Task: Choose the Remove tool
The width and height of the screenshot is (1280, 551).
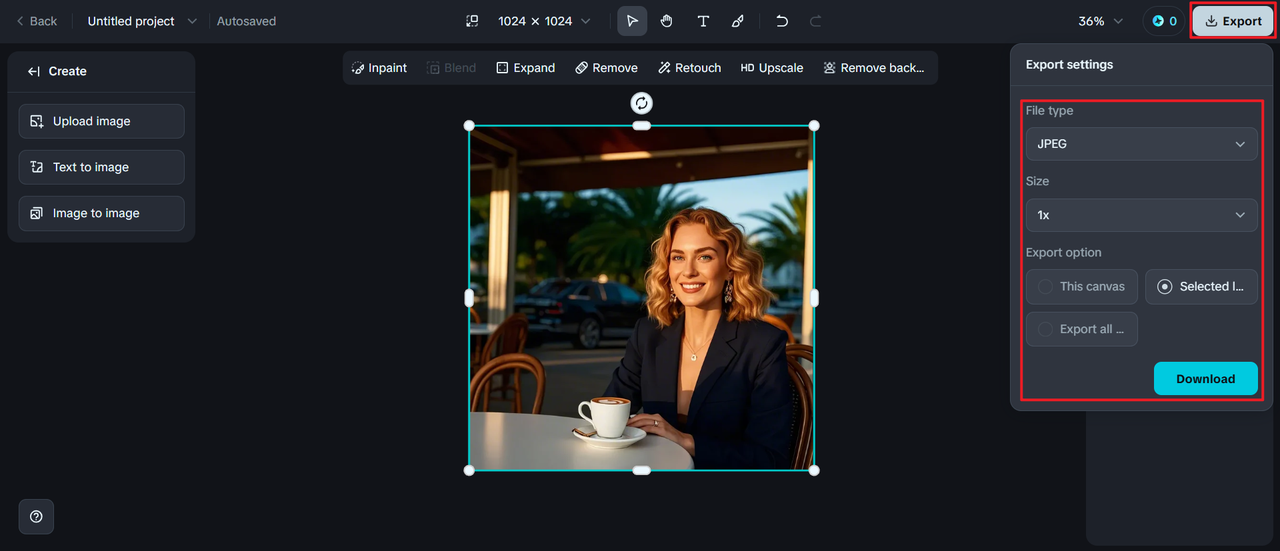Action: (x=606, y=68)
